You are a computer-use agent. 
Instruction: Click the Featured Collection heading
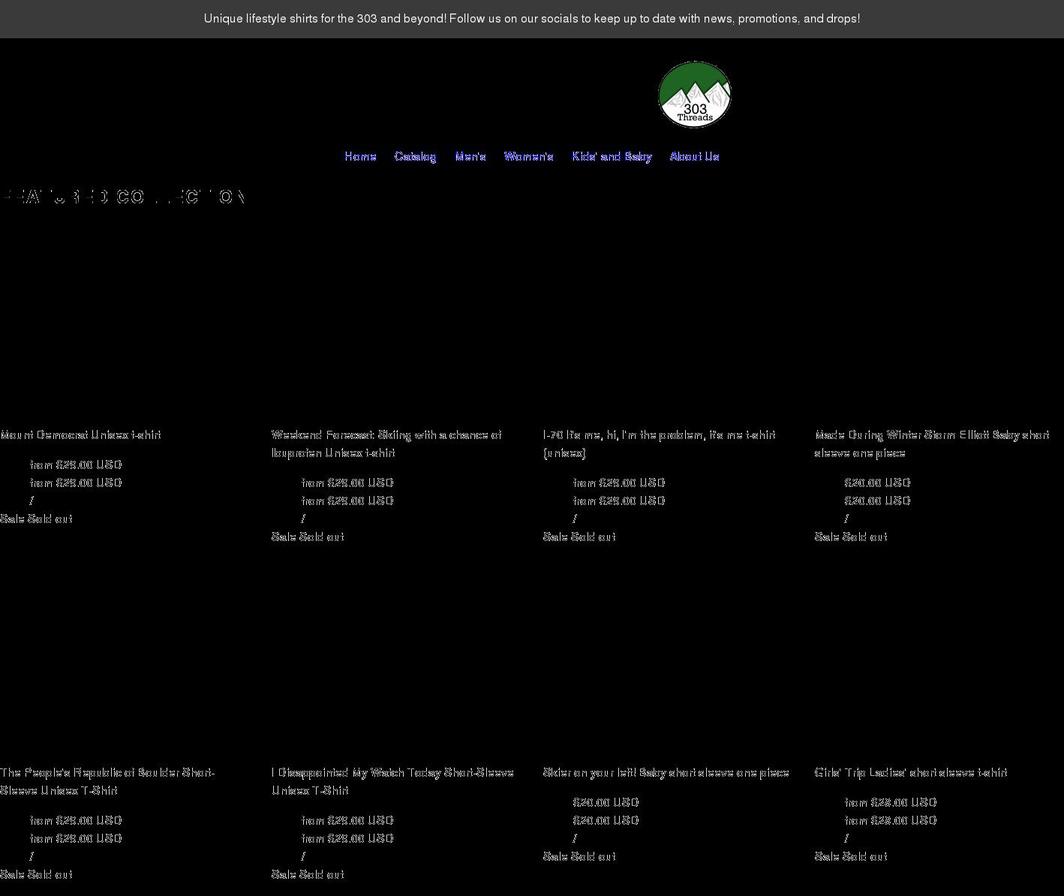pos(123,197)
